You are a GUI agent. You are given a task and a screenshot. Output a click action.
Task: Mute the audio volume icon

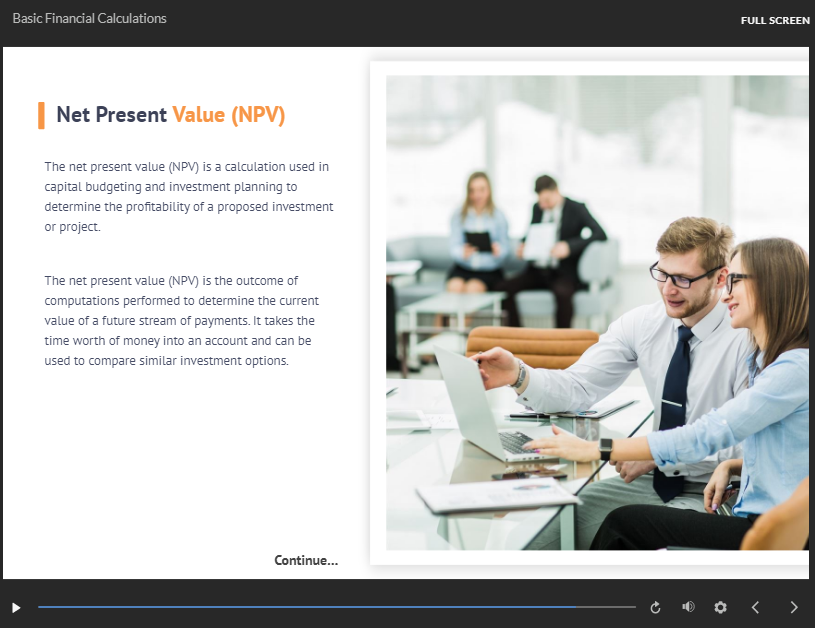point(688,607)
